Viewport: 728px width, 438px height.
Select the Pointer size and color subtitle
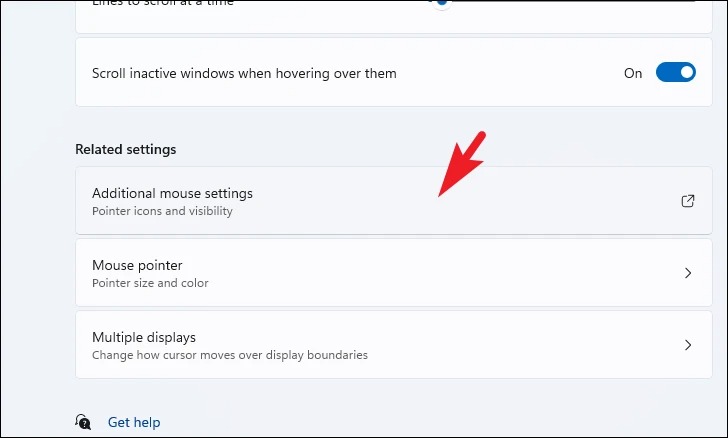(150, 283)
